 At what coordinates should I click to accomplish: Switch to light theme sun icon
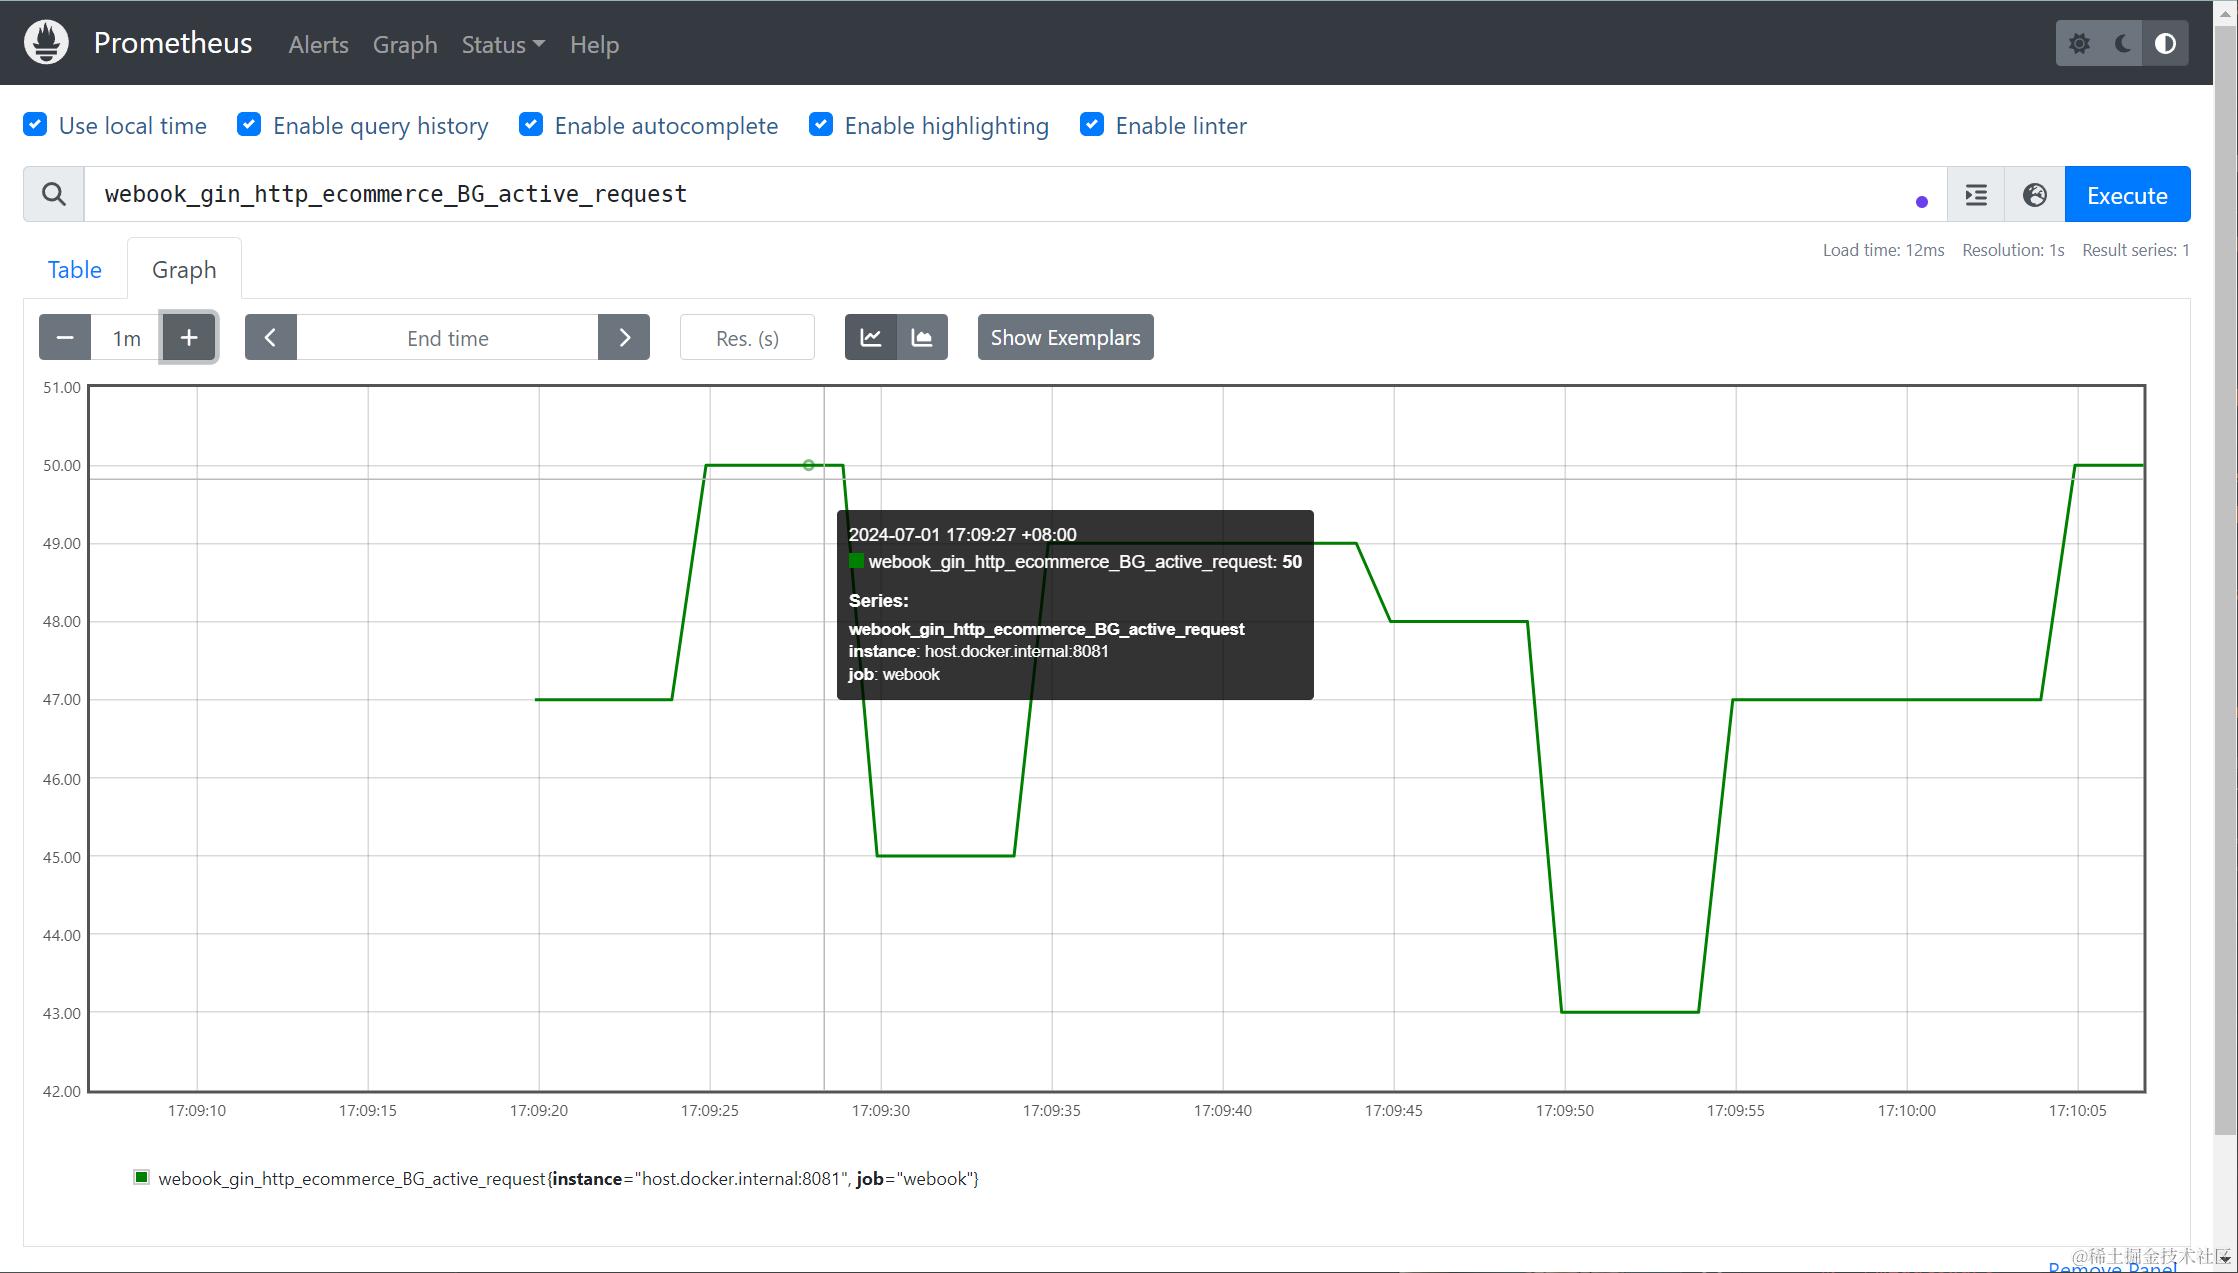(2079, 44)
